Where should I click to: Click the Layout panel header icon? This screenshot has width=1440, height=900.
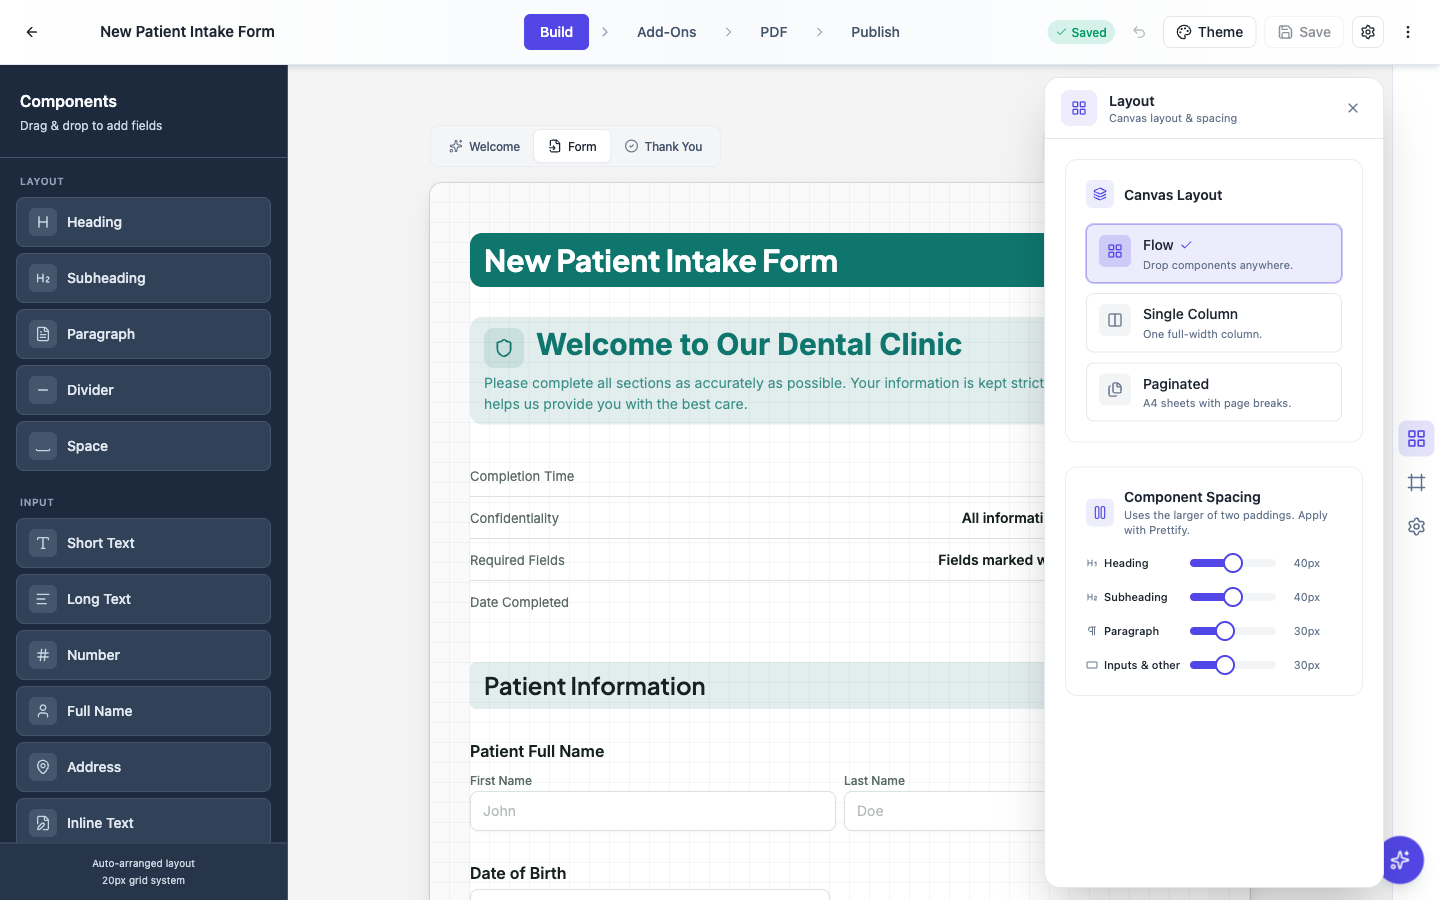coord(1079,108)
